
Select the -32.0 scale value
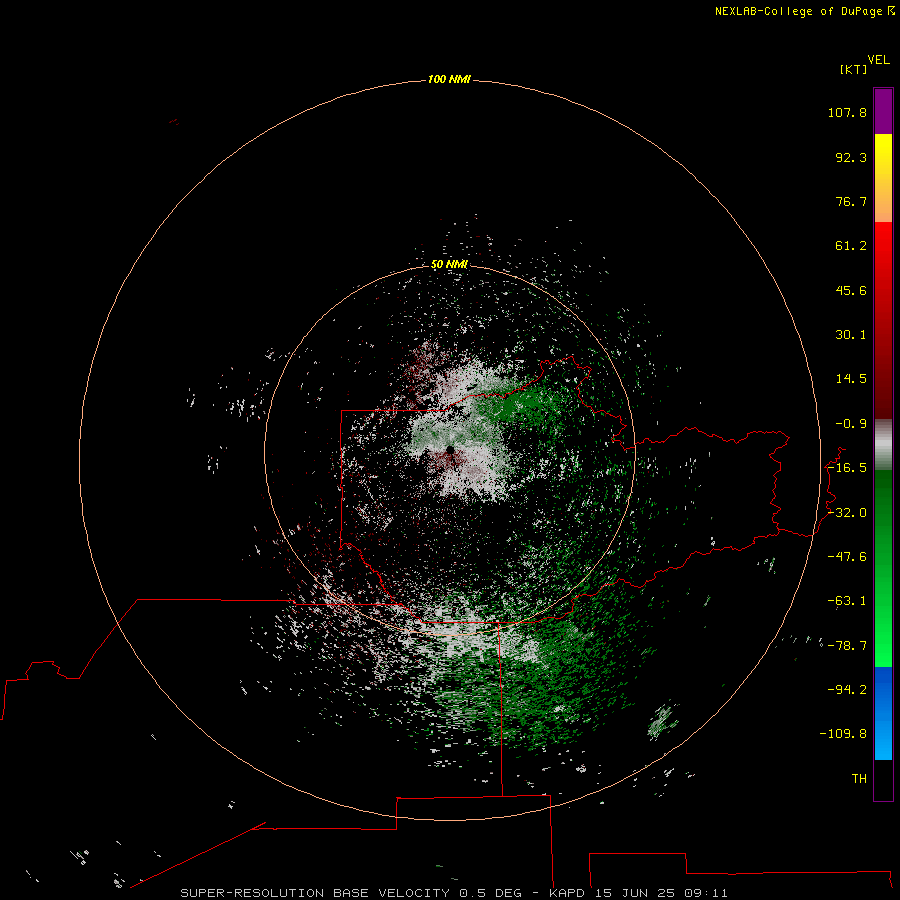pos(847,513)
